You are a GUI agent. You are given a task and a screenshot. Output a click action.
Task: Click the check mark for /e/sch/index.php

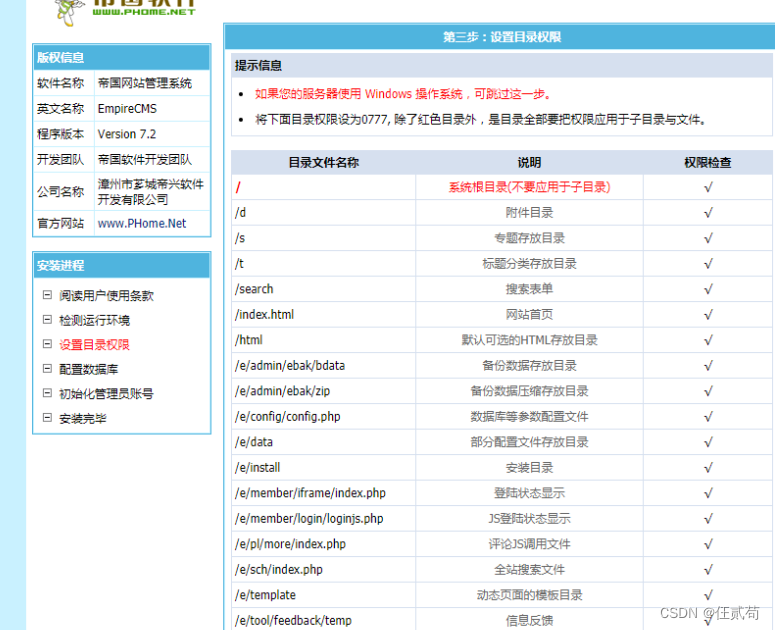point(708,570)
